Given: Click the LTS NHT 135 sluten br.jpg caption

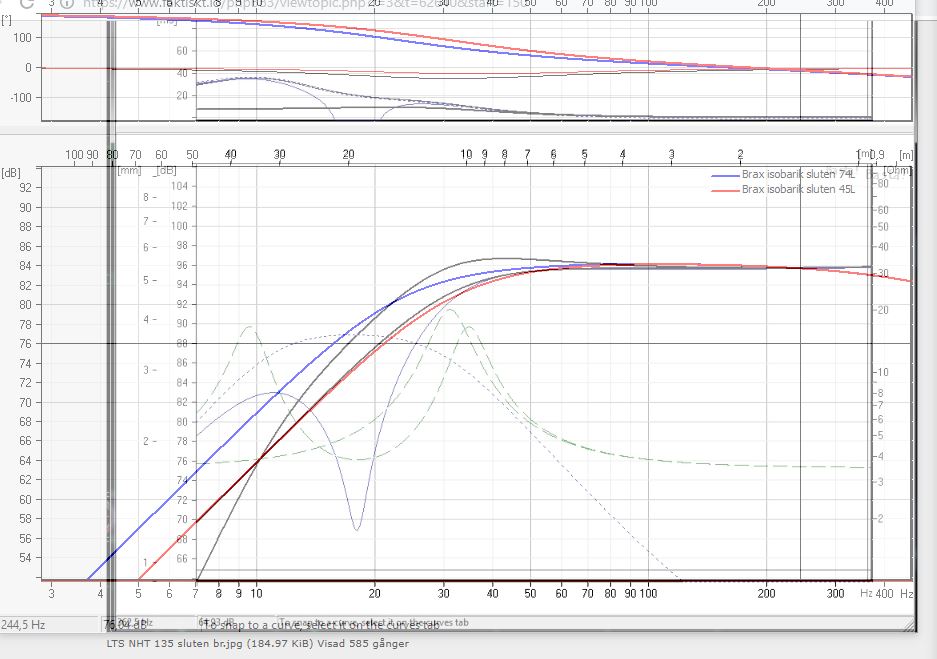Looking at the screenshot, I should click(x=258, y=643).
